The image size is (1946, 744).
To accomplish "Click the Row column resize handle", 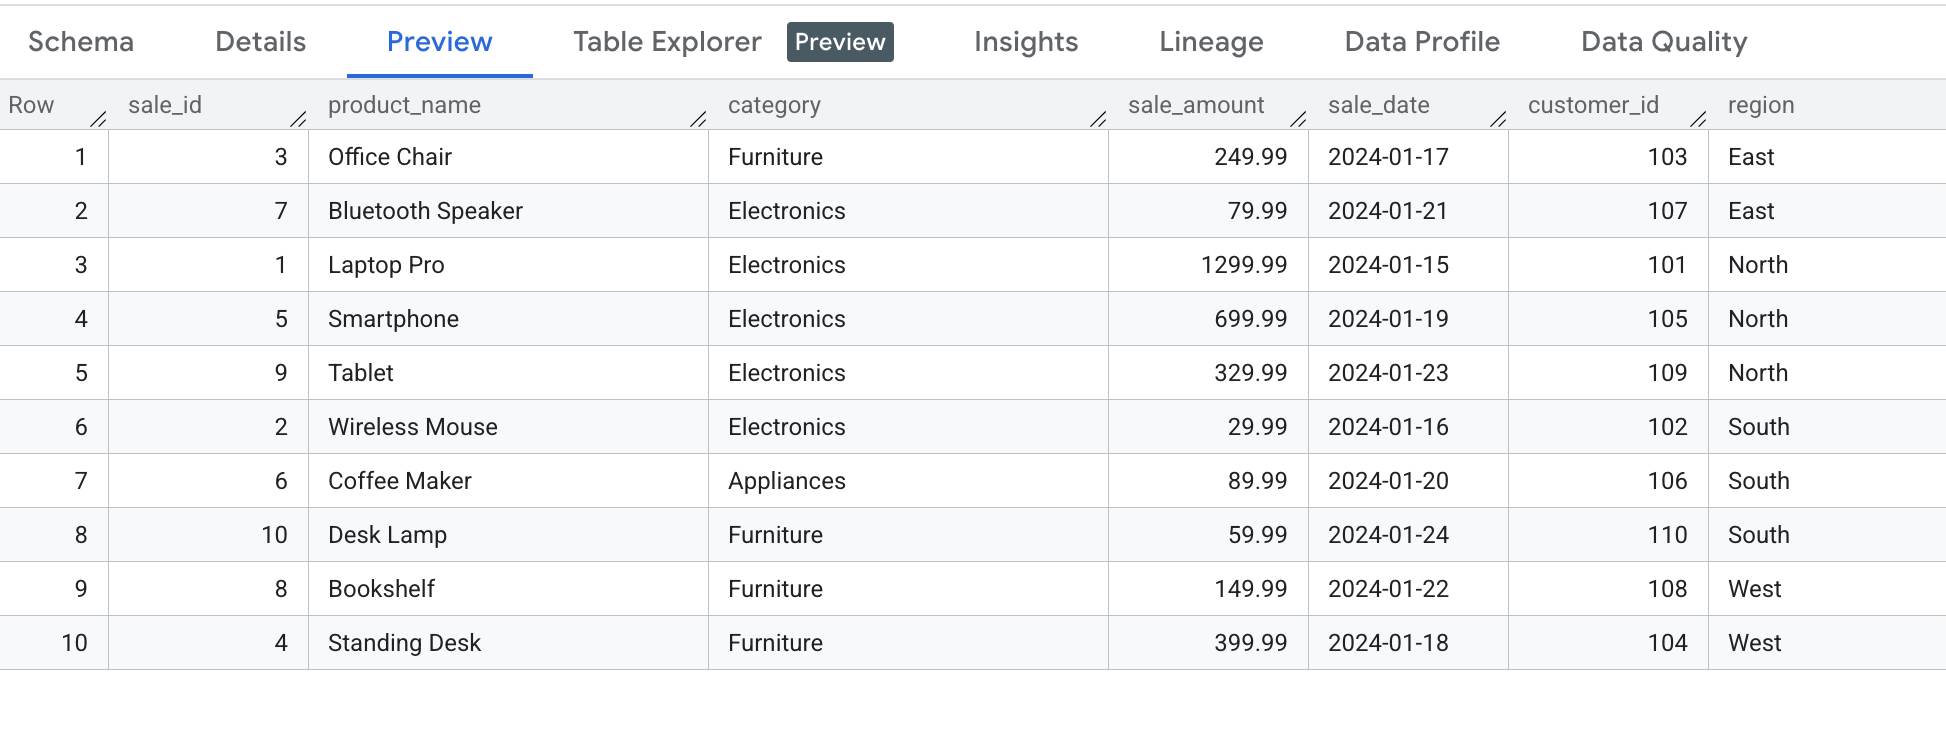I will tap(98, 119).
